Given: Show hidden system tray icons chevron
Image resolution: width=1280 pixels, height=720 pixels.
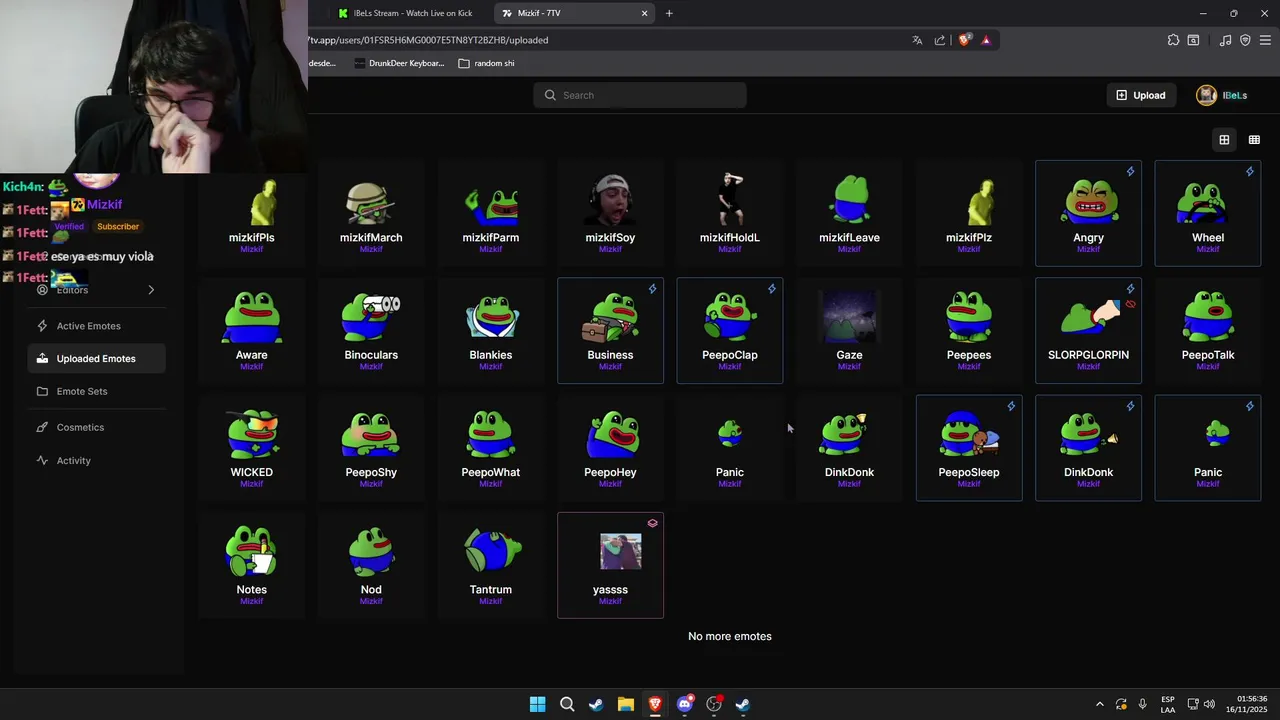Looking at the screenshot, I should (x=1100, y=704).
